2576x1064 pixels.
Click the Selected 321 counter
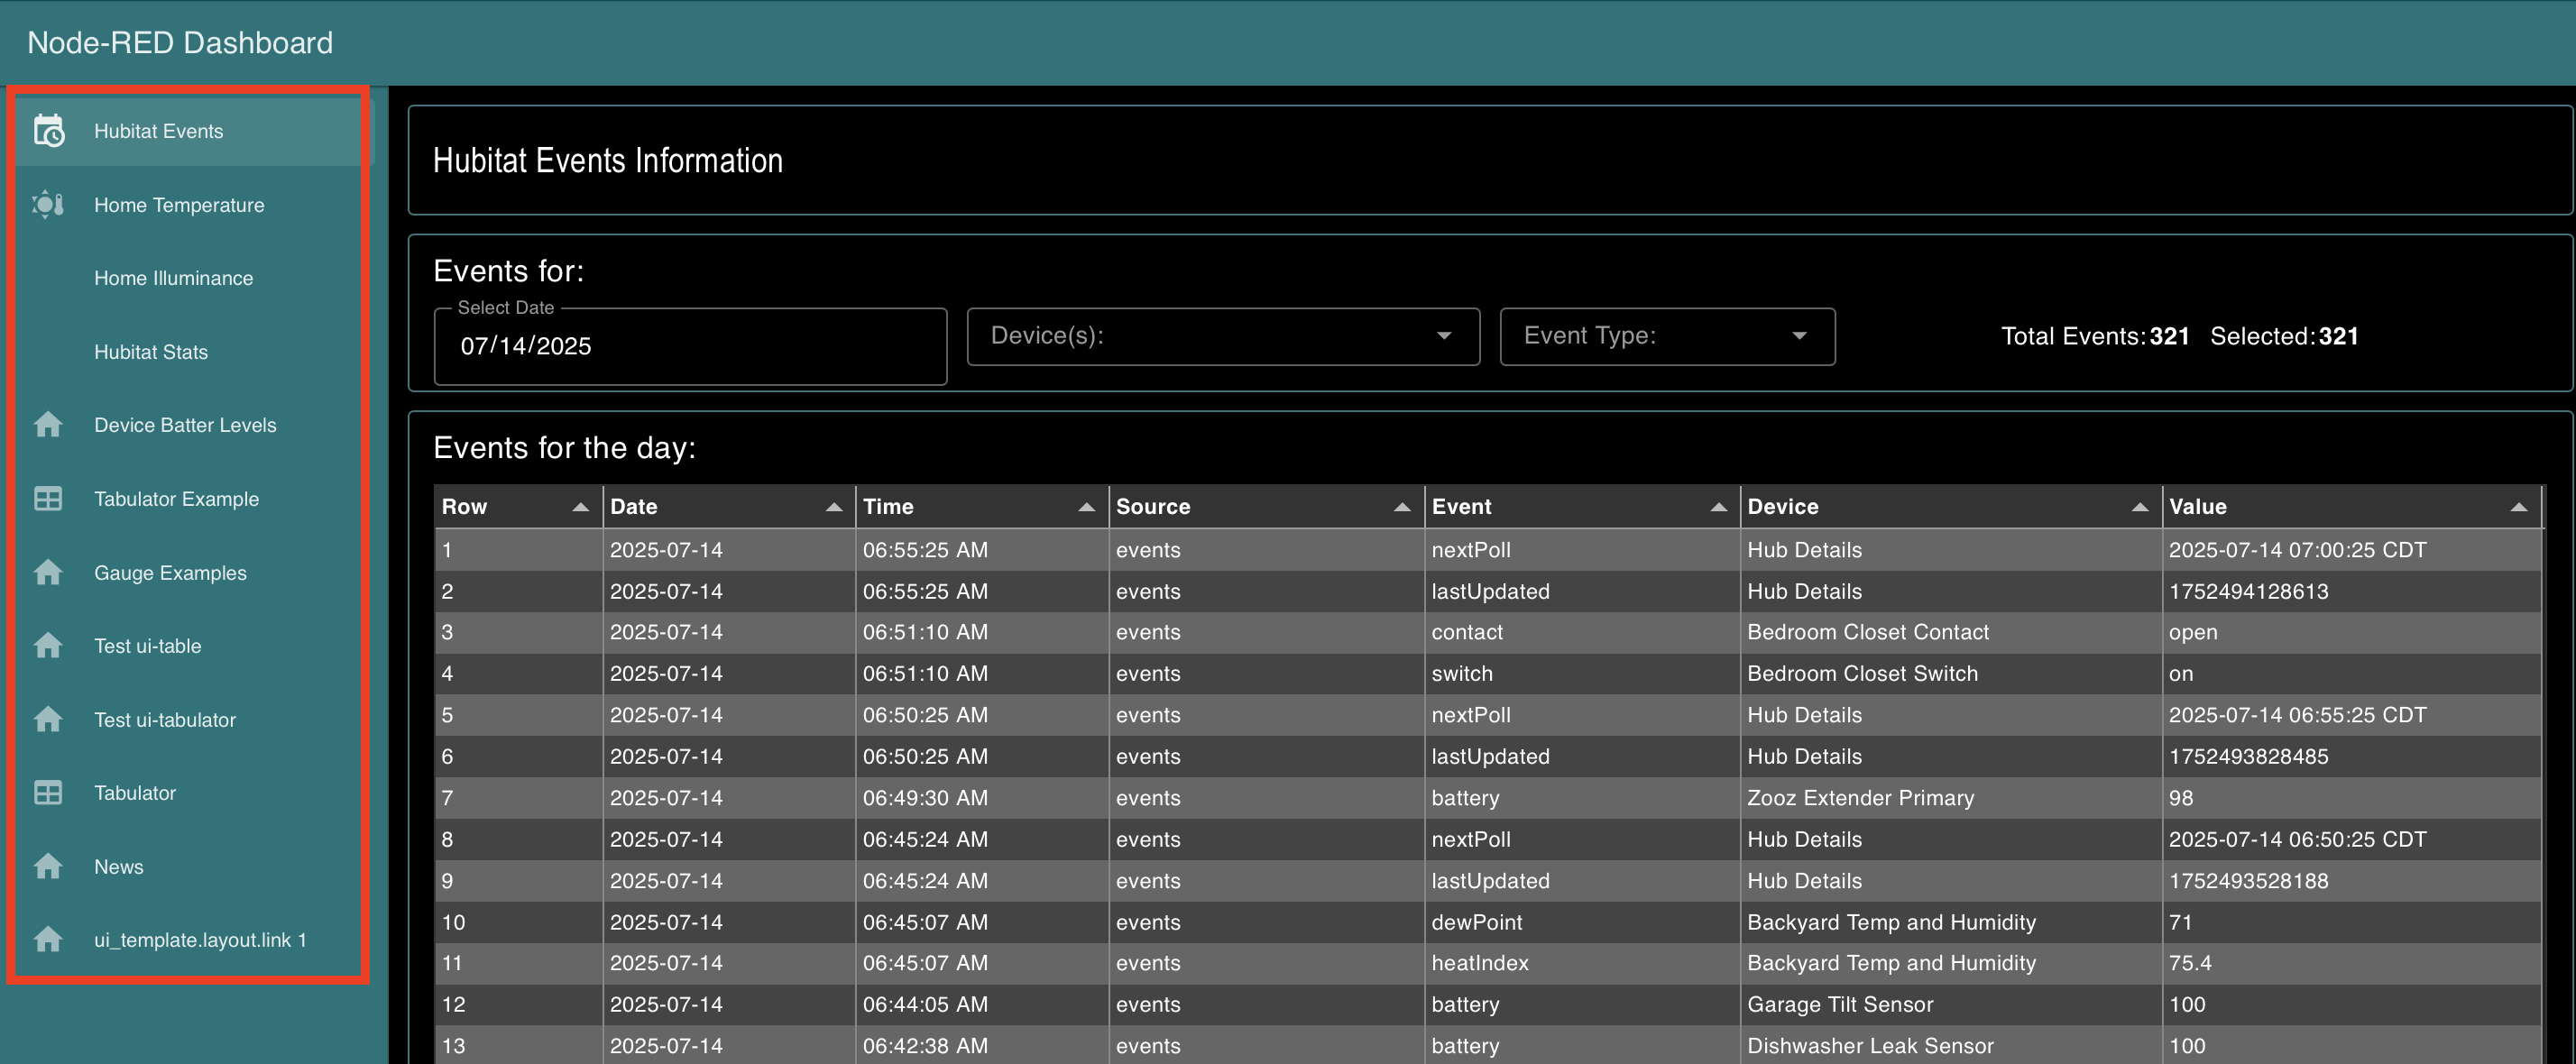[2284, 336]
